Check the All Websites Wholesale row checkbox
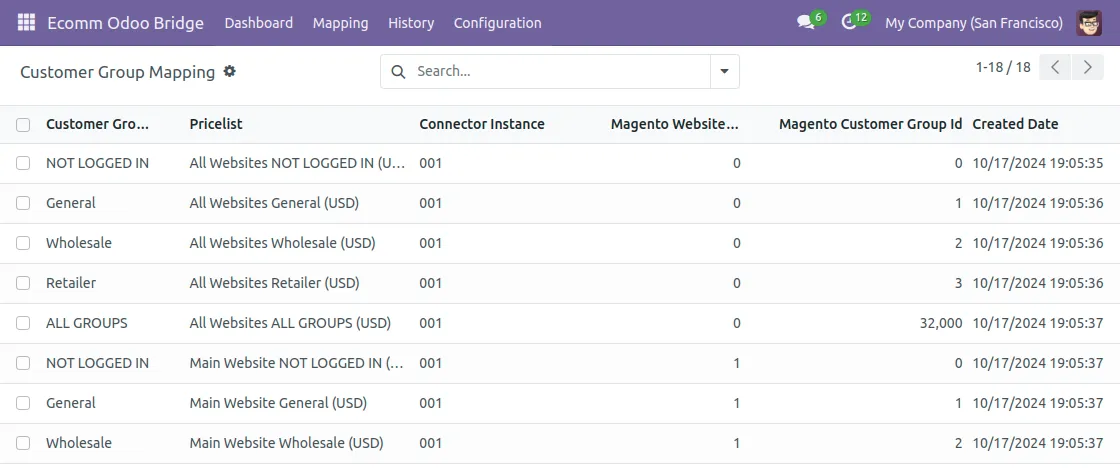 23,243
